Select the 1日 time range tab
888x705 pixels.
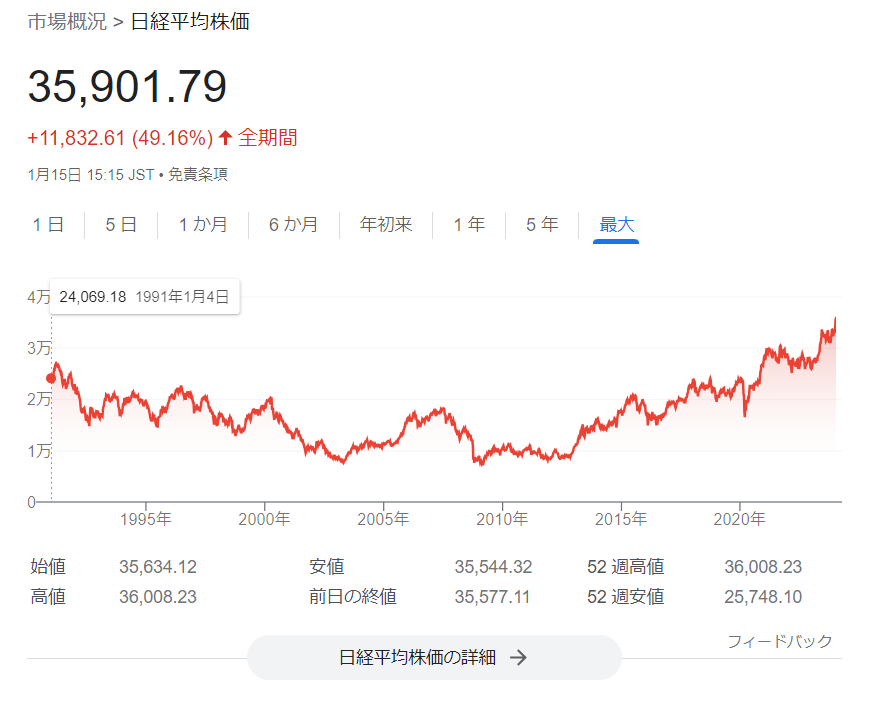(x=48, y=225)
